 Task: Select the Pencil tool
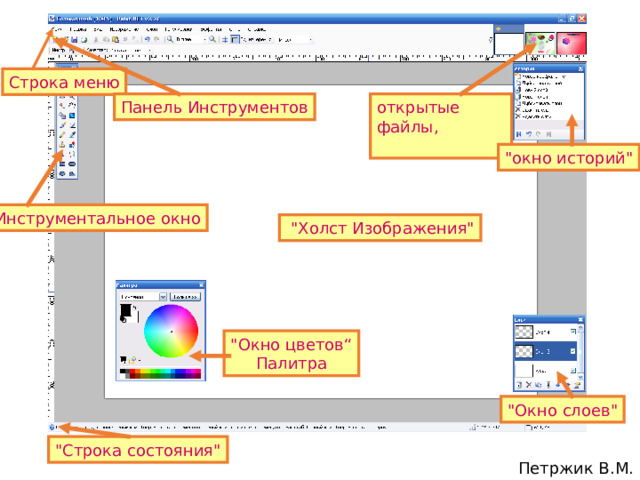click(x=62, y=135)
